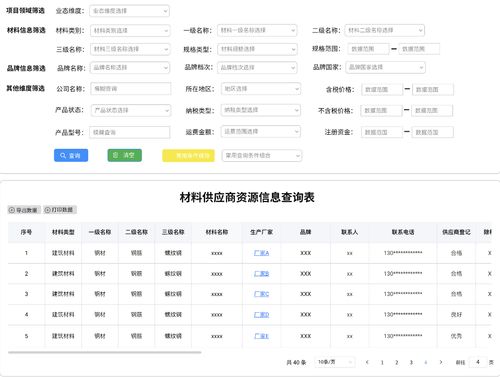This screenshot has height=377, width=500.
Task: Focus the 不含税价格 minimum field
Action: (381, 111)
